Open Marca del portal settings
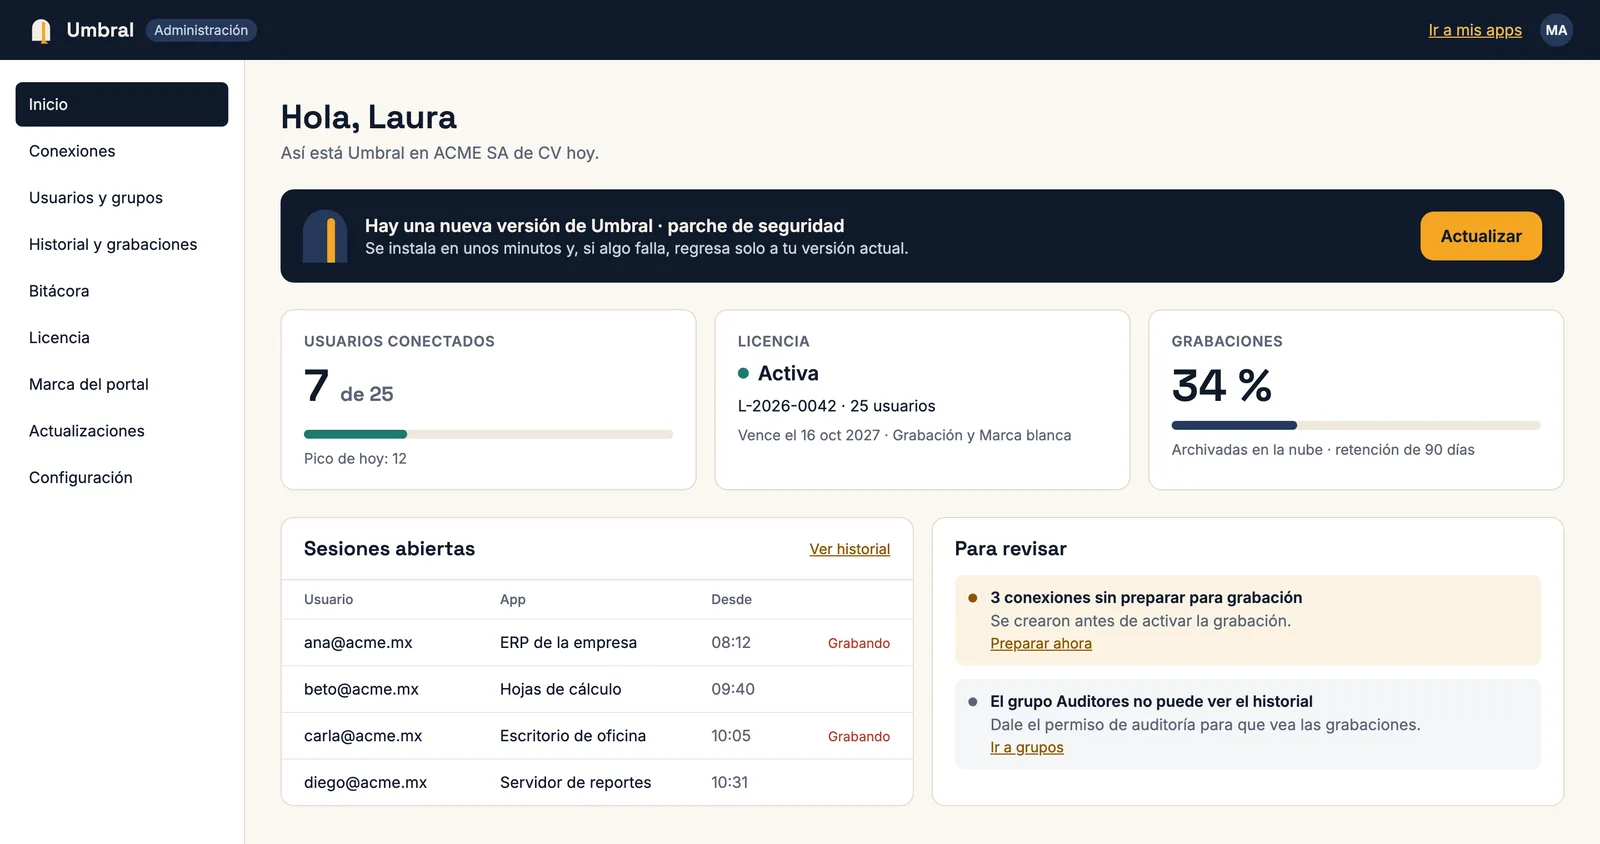The image size is (1600, 844). pyautogui.click(x=122, y=384)
